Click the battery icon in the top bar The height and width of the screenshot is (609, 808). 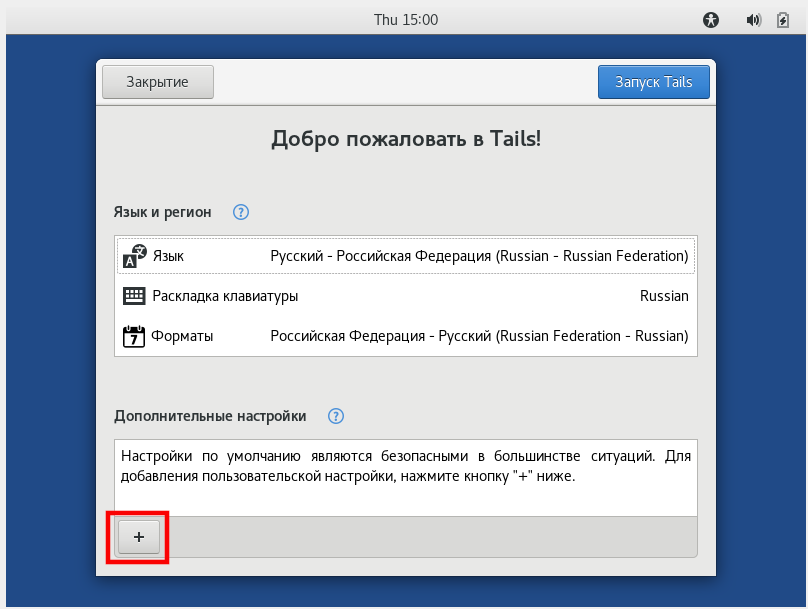(x=782, y=19)
